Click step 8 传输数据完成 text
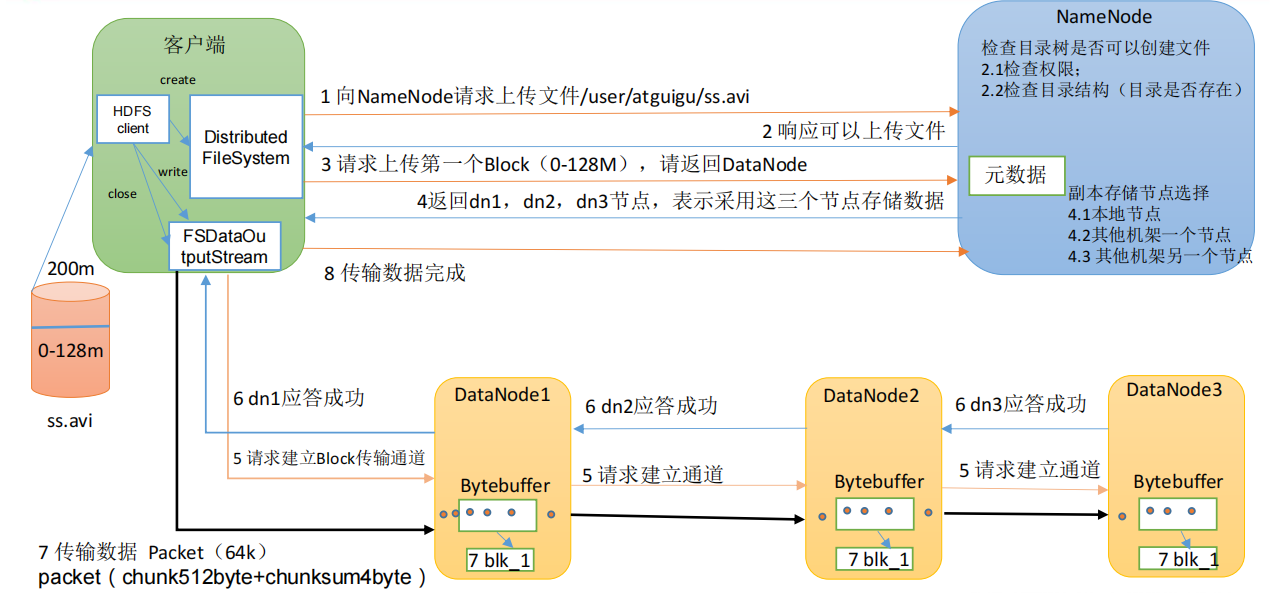This screenshot has width=1278, height=593. (x=394, y=272)
